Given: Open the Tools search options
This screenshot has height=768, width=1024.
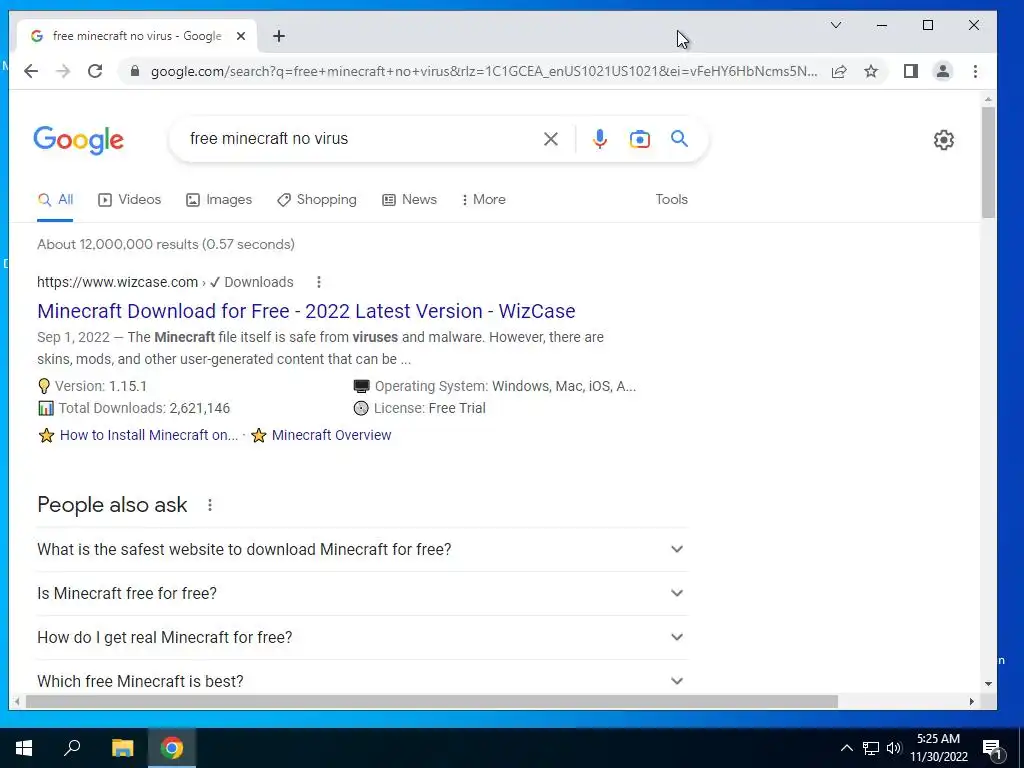Looking at the screenshot, I should pos(671,200).
